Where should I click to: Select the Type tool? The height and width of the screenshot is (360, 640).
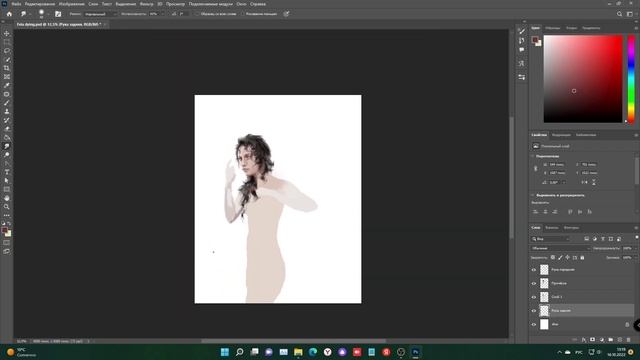(7, 172)
